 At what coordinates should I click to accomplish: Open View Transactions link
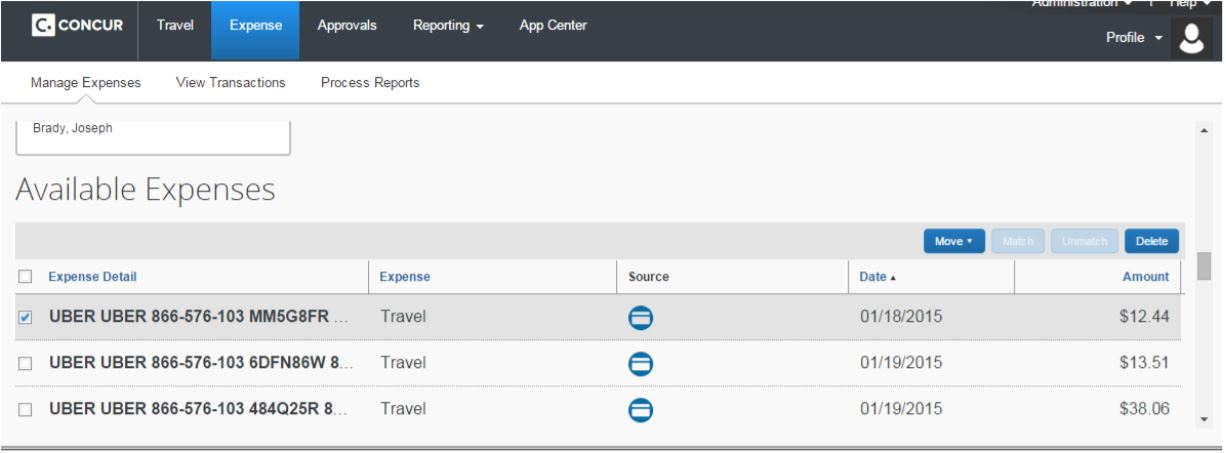click(x=230, y=83)
